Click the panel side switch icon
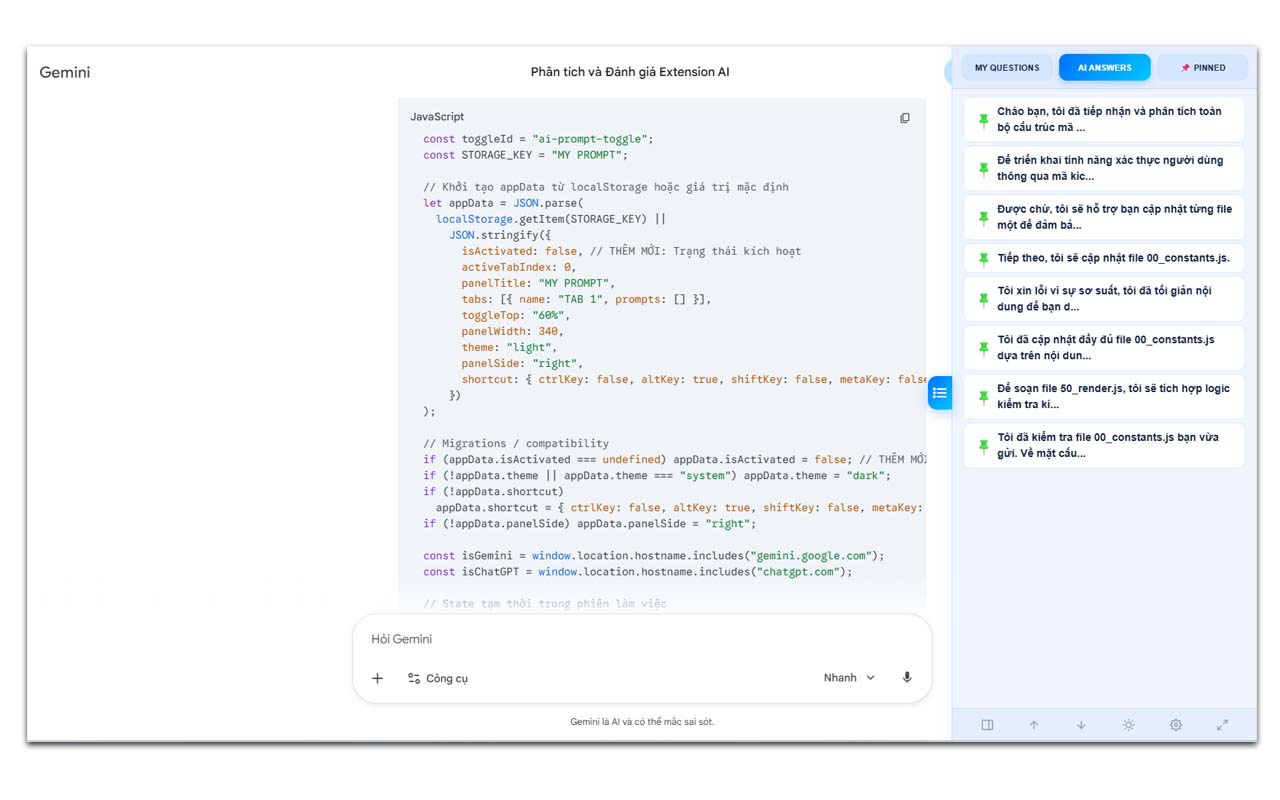The image size is (1280, 800). (987, 725)
